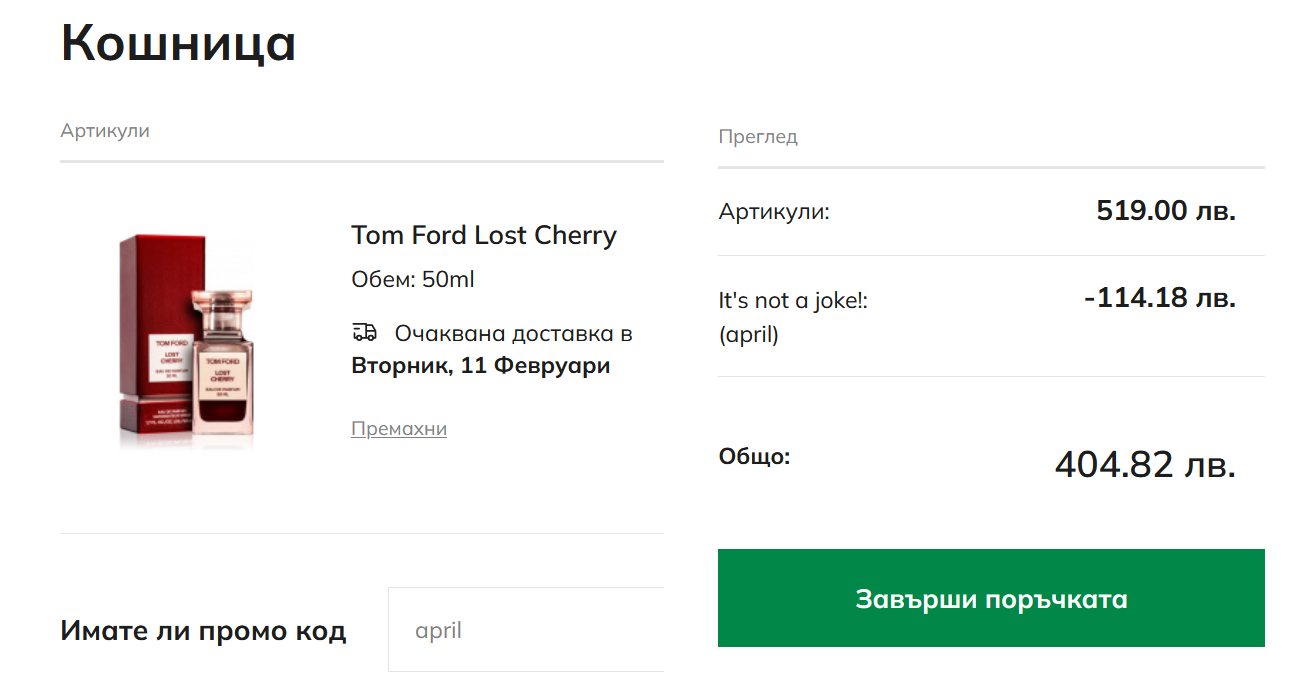Select the Обем: 50ml volume text
Screen dimensions: 1296x697
coord(413,279)
